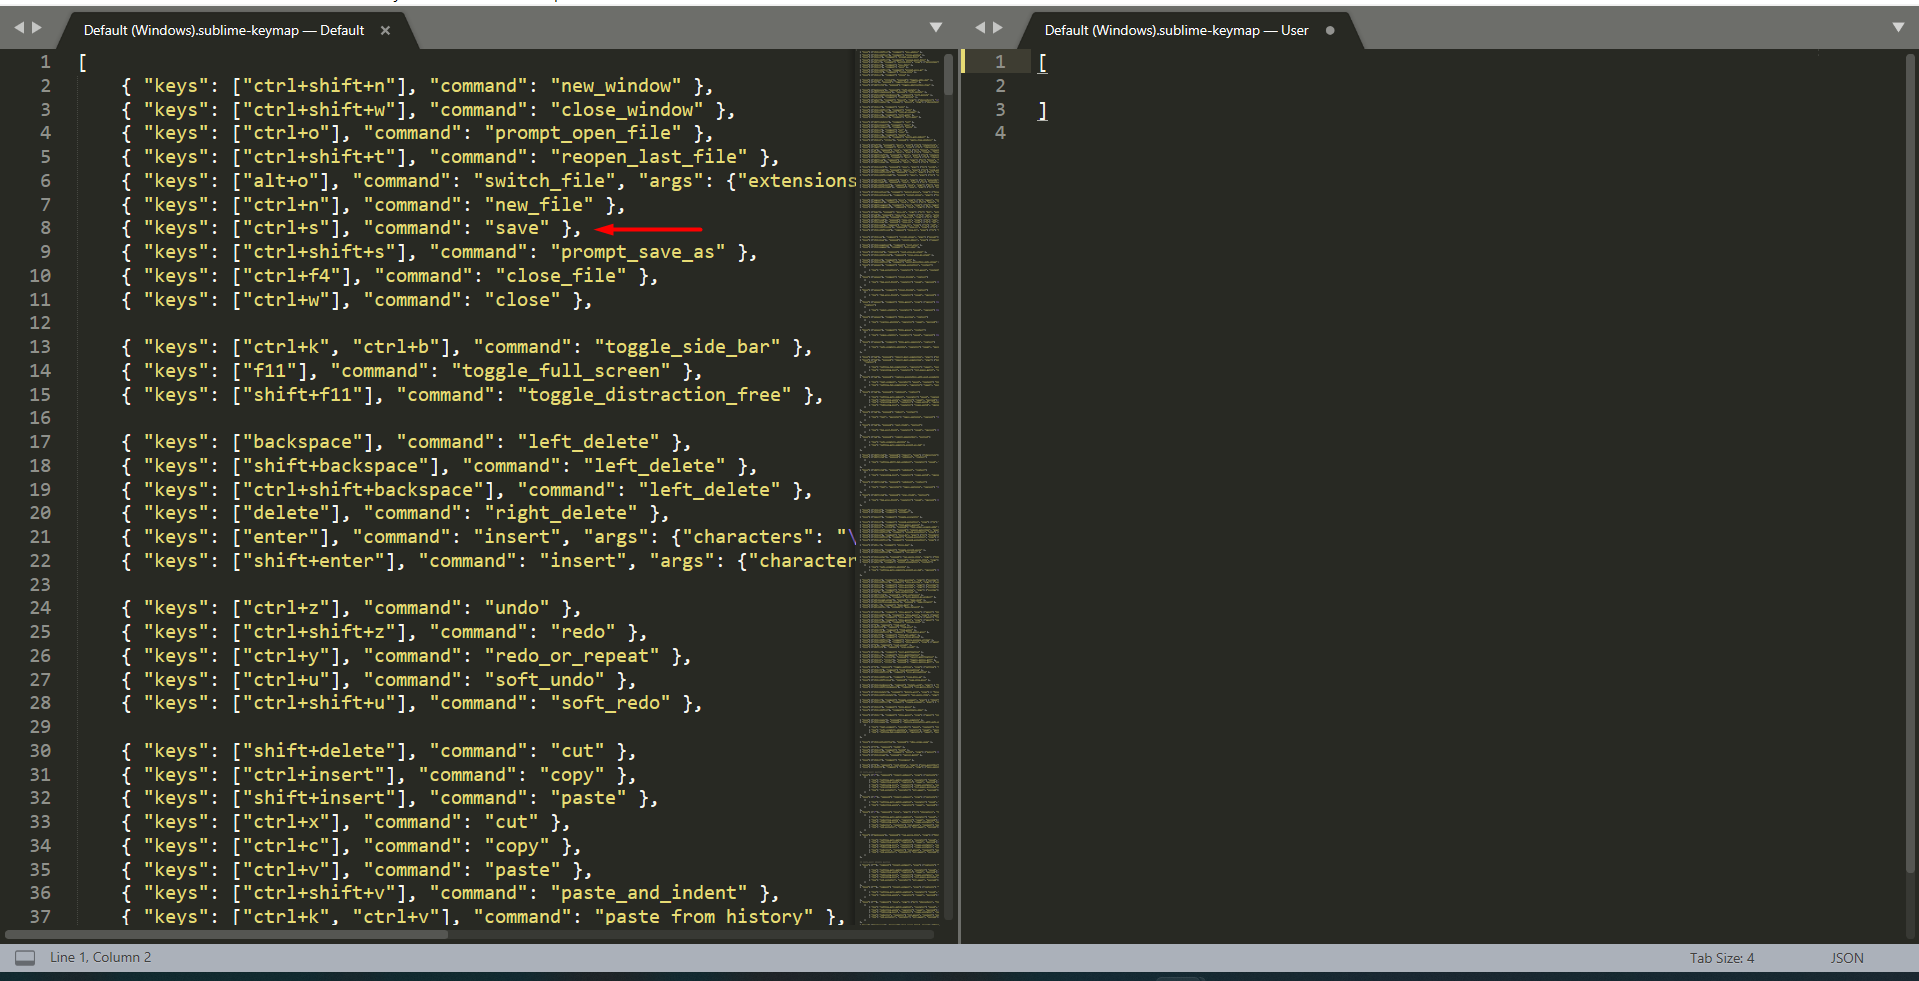The image size is (1919, 981).
Task: Click the "prompt_open_file" text
Action: point(583,133)
